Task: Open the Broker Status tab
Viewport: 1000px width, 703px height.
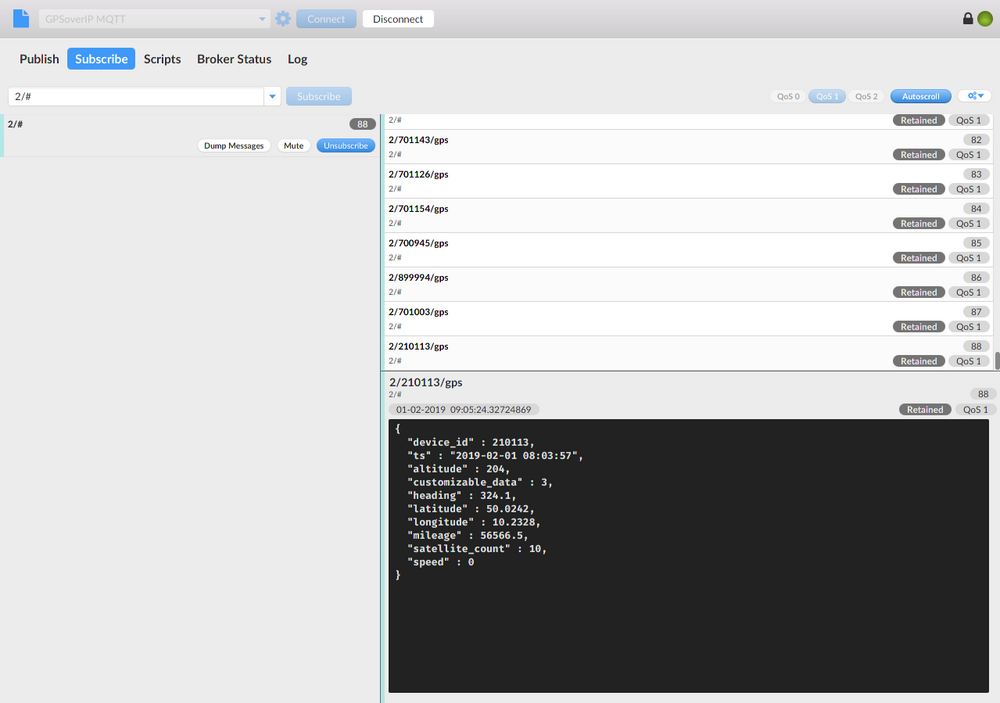Action: pos(234,59)
